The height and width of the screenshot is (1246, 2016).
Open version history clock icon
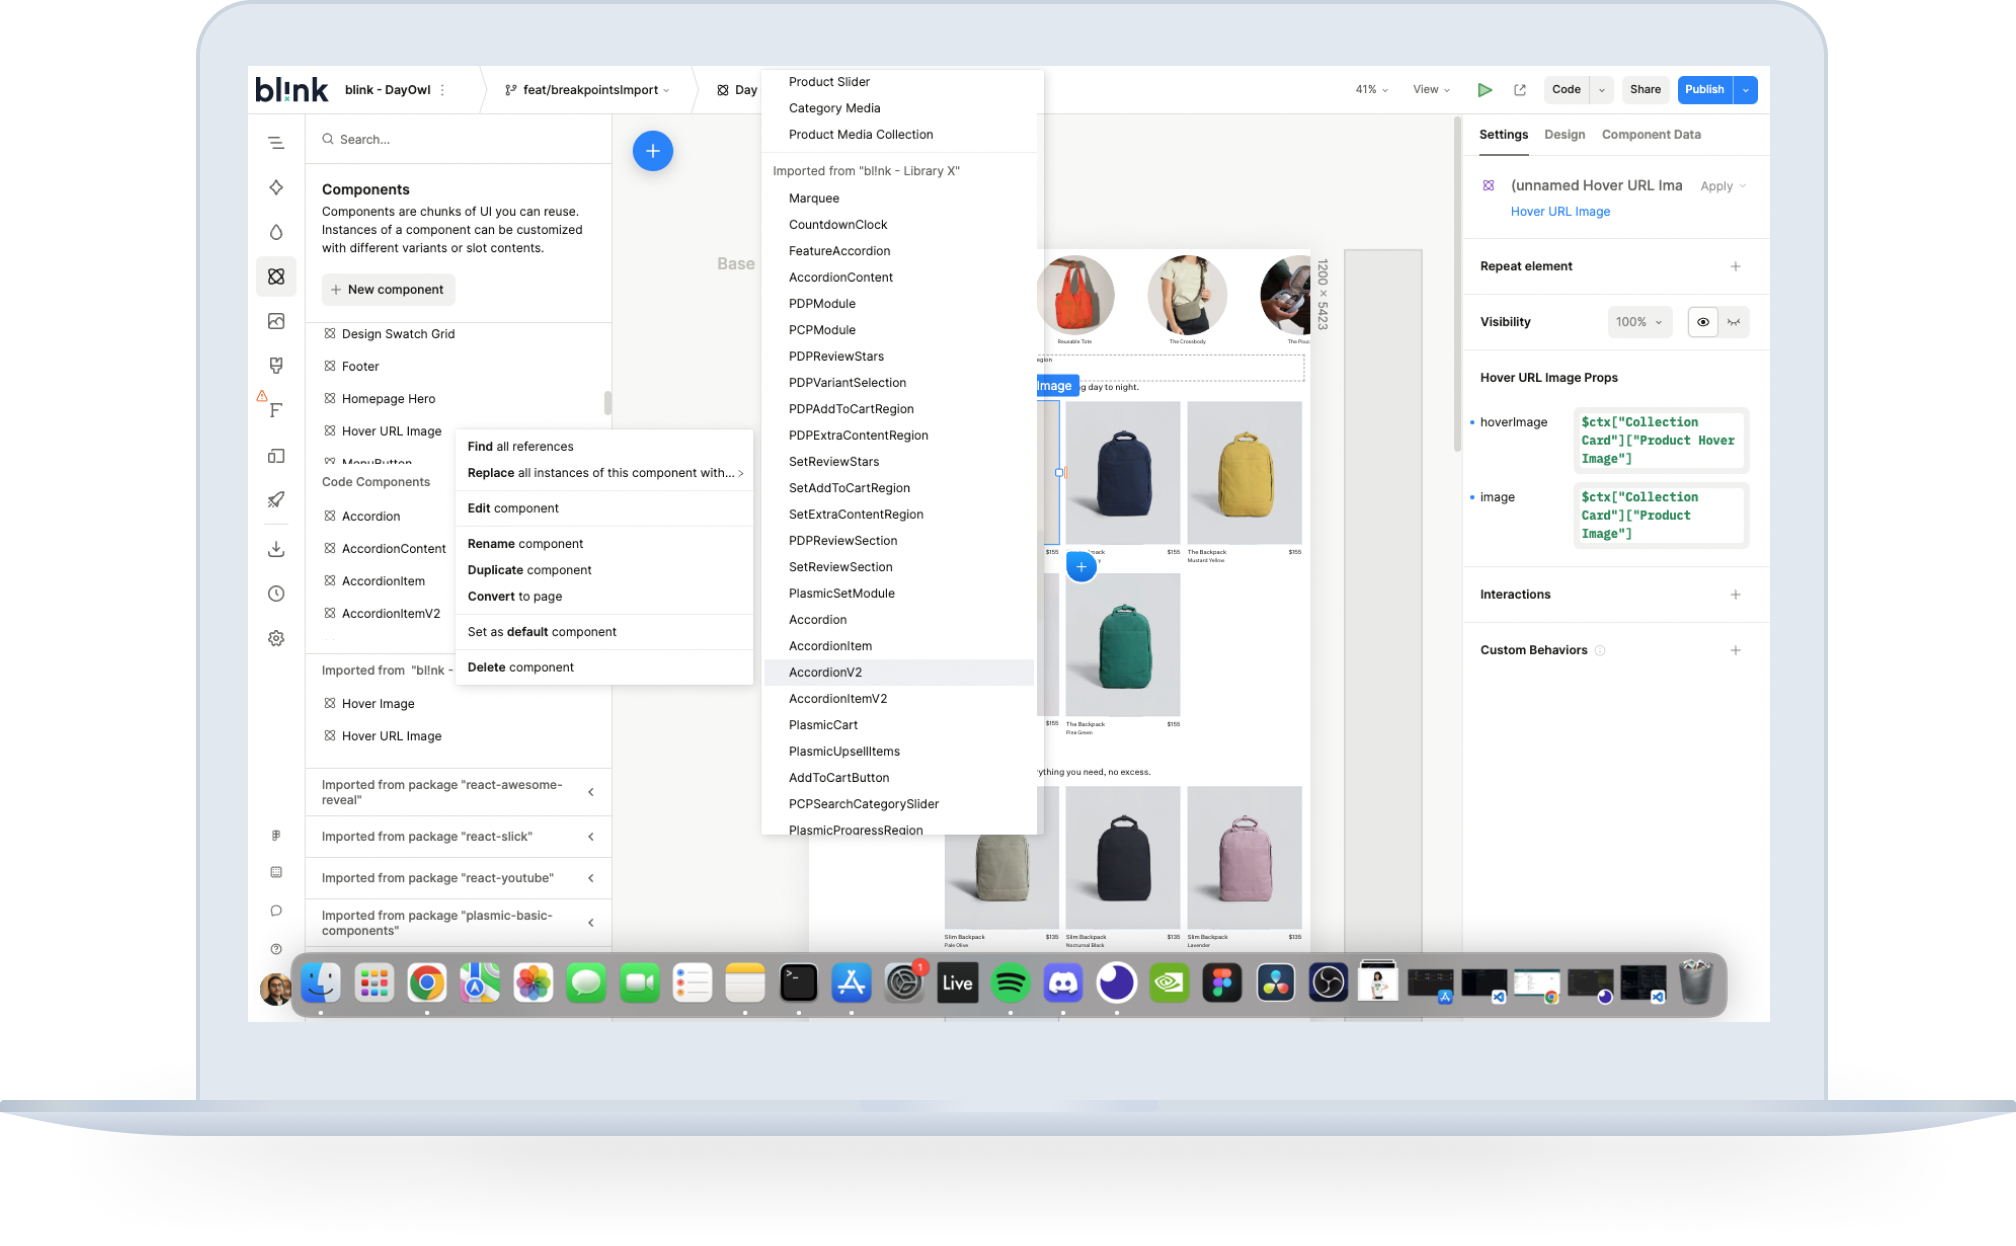click(x=276, y=594)
